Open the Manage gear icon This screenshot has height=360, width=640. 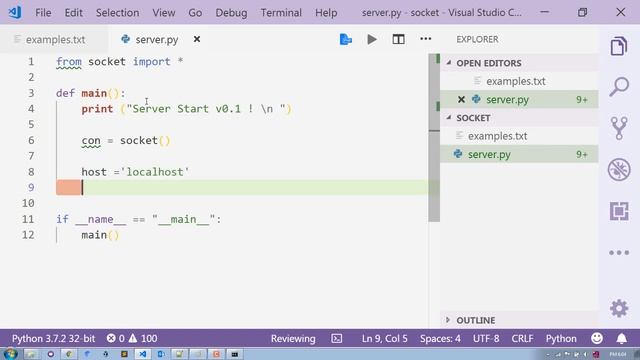619,308
